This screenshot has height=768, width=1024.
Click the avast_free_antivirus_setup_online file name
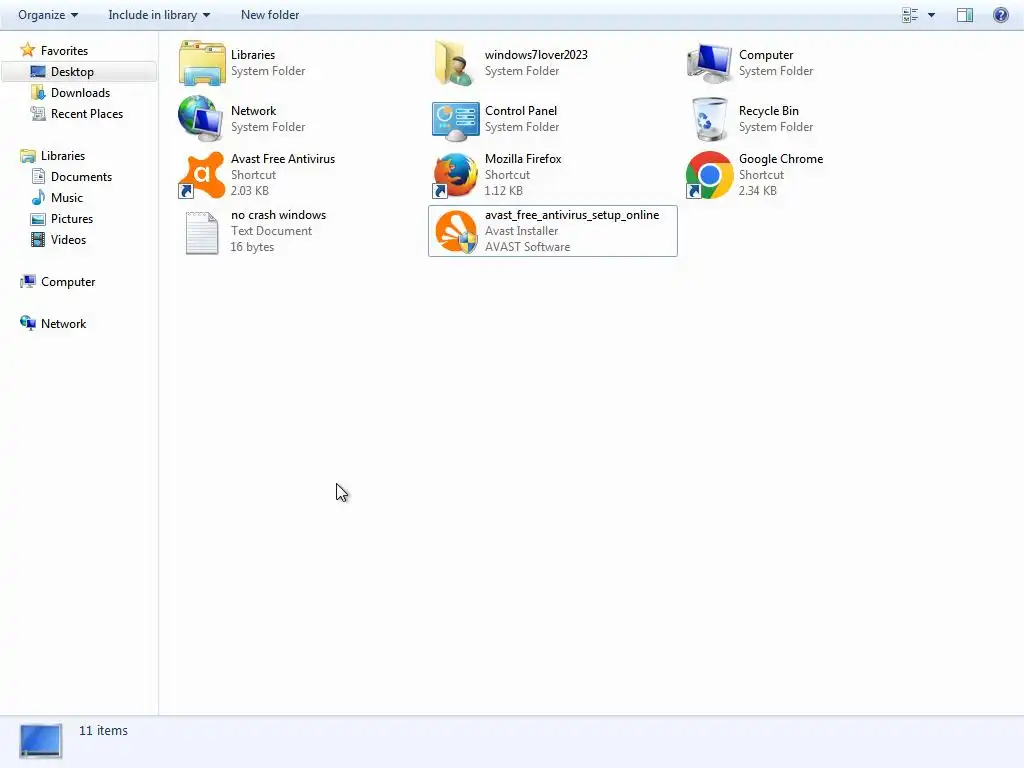tap(572, 215)
